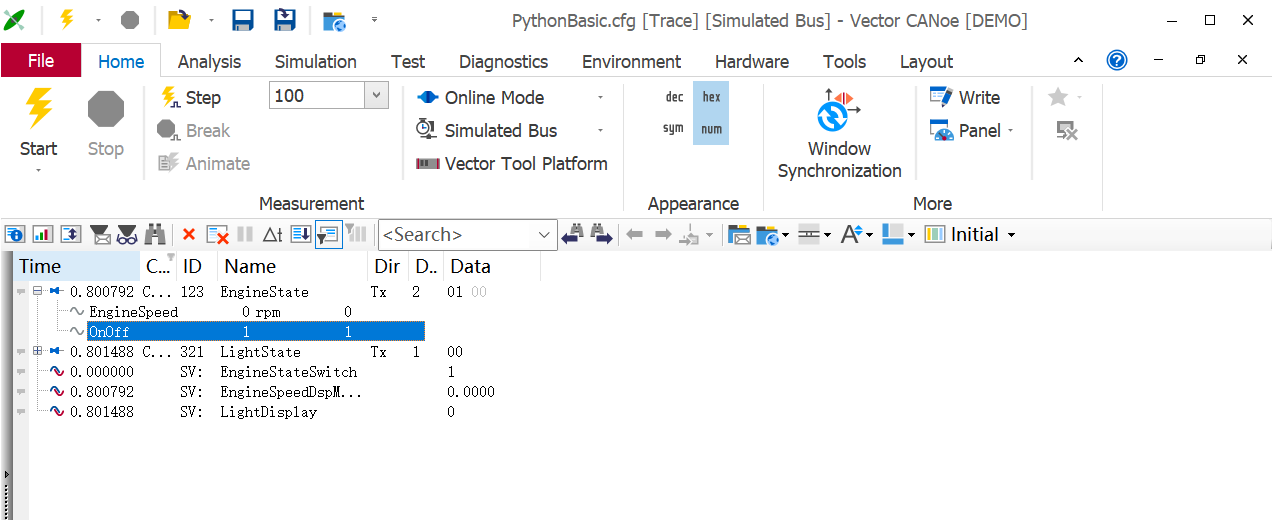Click the statistics bar chart icon in trace toolbar
Image resolution: width=1275 pixels, height=520 pixels.
[43, 234]
